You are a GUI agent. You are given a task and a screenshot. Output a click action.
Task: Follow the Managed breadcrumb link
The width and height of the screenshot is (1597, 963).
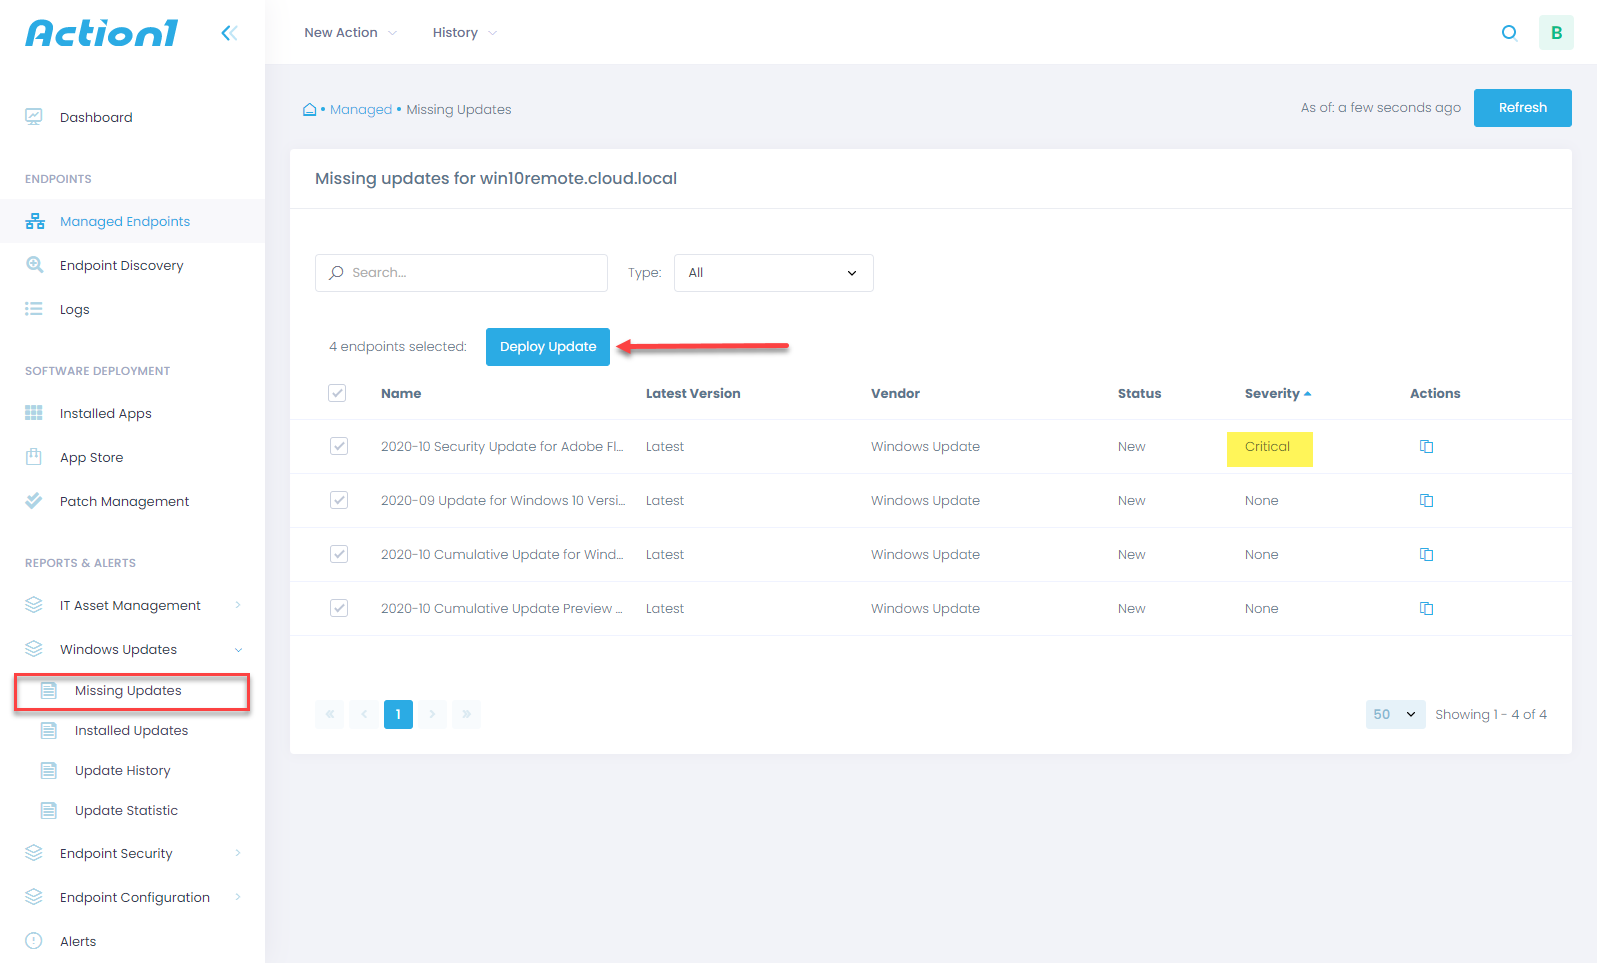(361, 109)
